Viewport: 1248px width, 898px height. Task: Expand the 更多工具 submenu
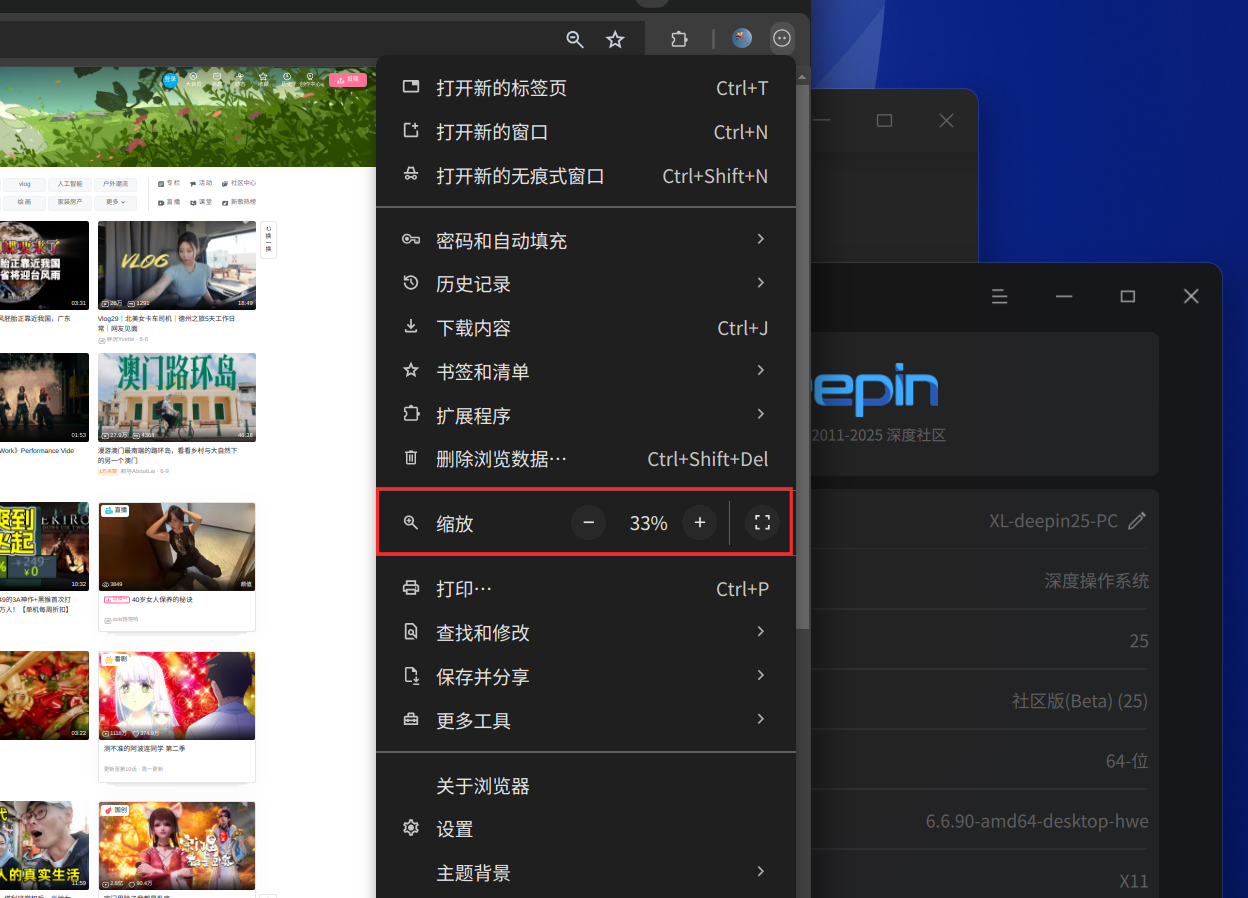pos(586,721)
